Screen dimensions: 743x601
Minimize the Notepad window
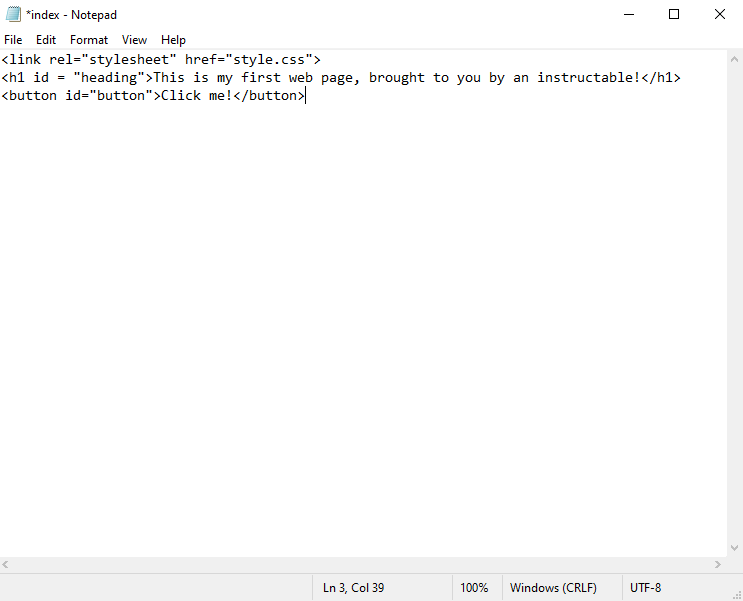click(x=629, y=15)
